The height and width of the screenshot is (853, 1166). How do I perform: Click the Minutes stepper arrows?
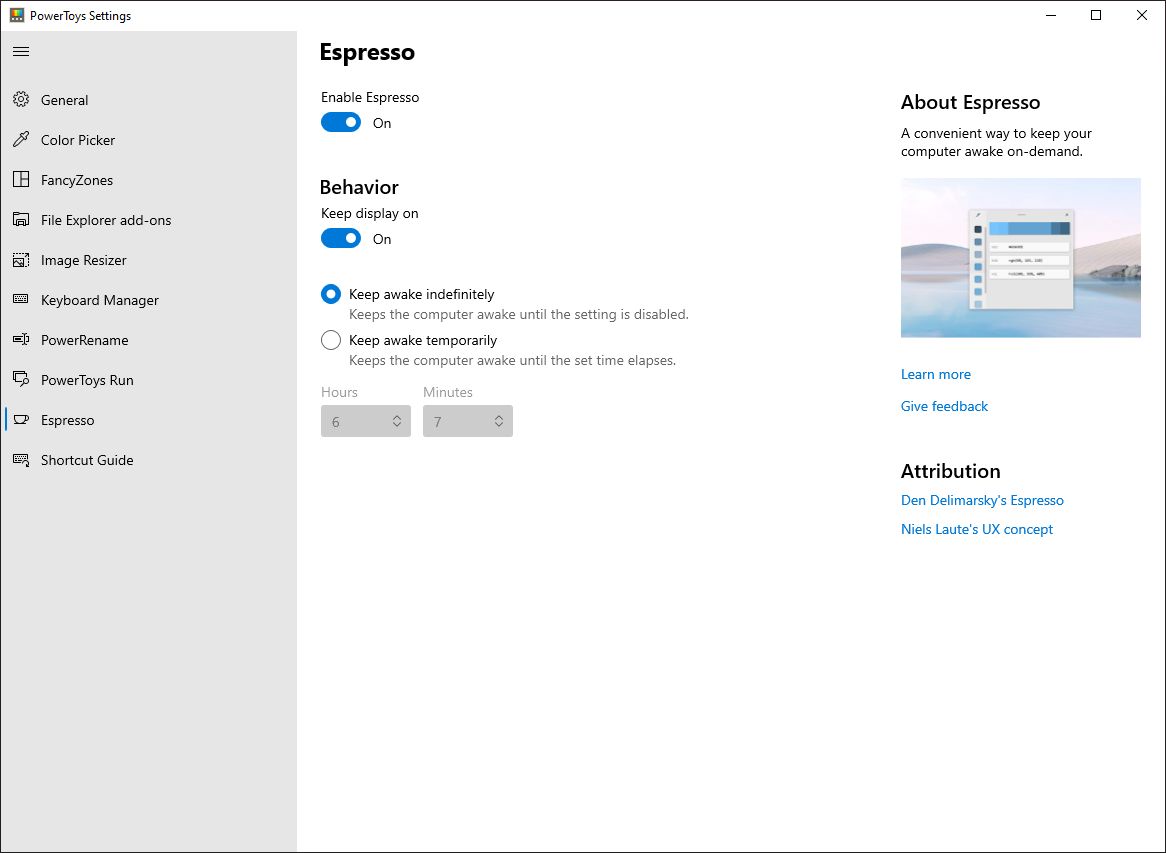499,422
